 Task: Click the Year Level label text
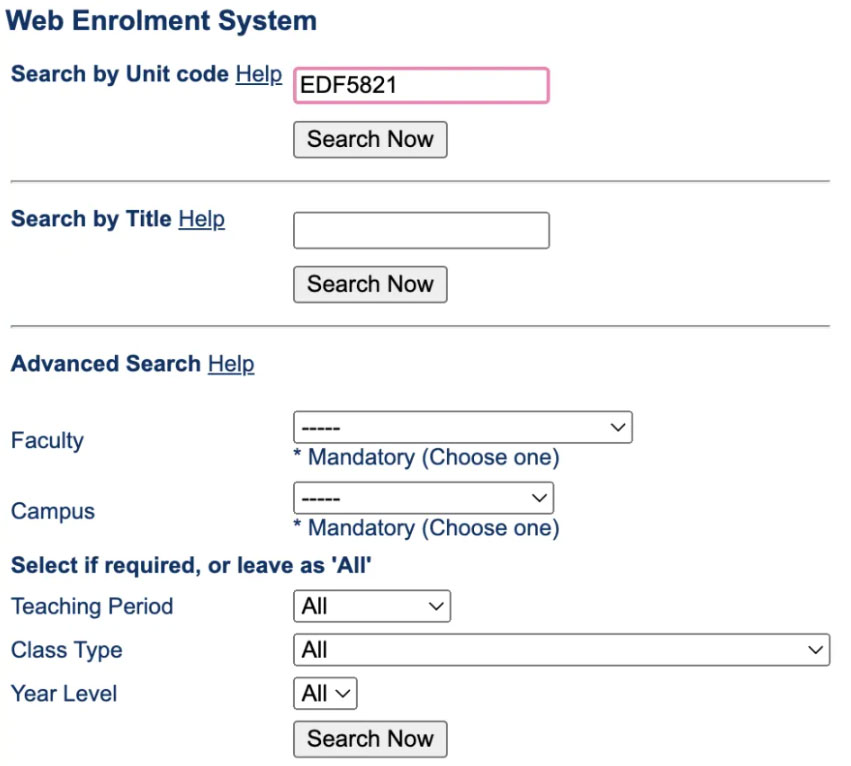pos(64,693)
